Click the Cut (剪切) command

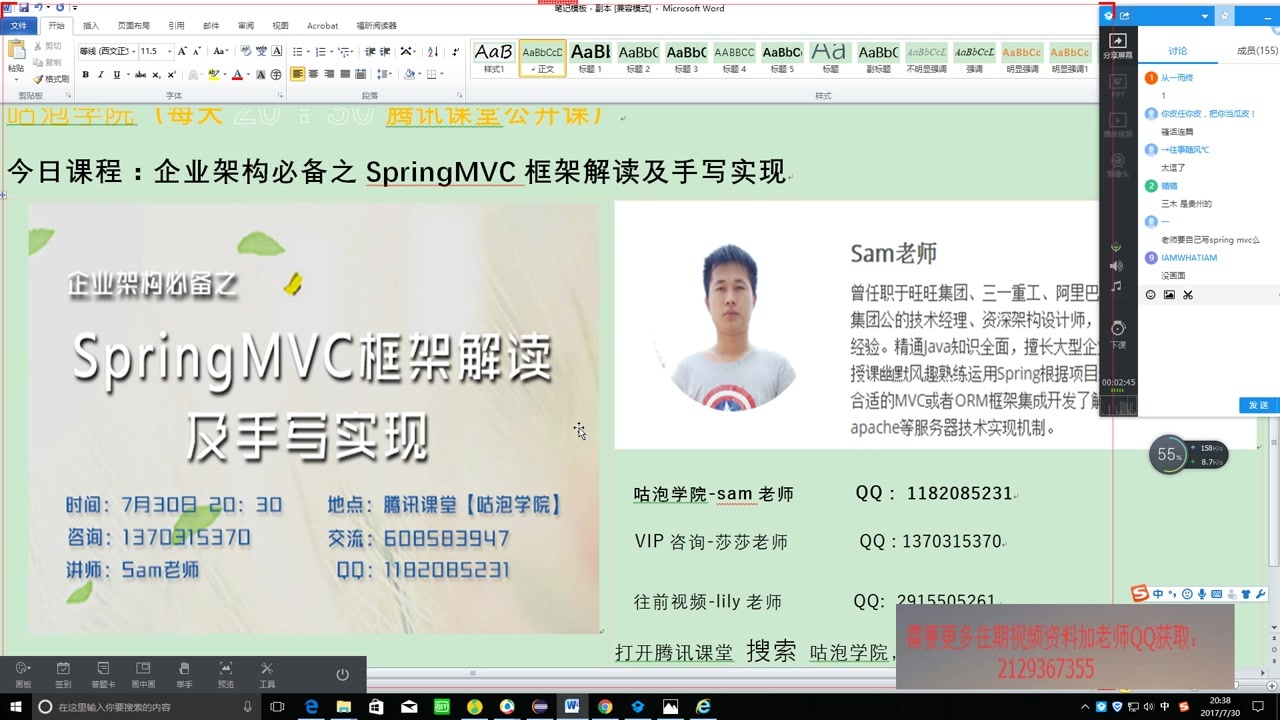coord(47,46)
